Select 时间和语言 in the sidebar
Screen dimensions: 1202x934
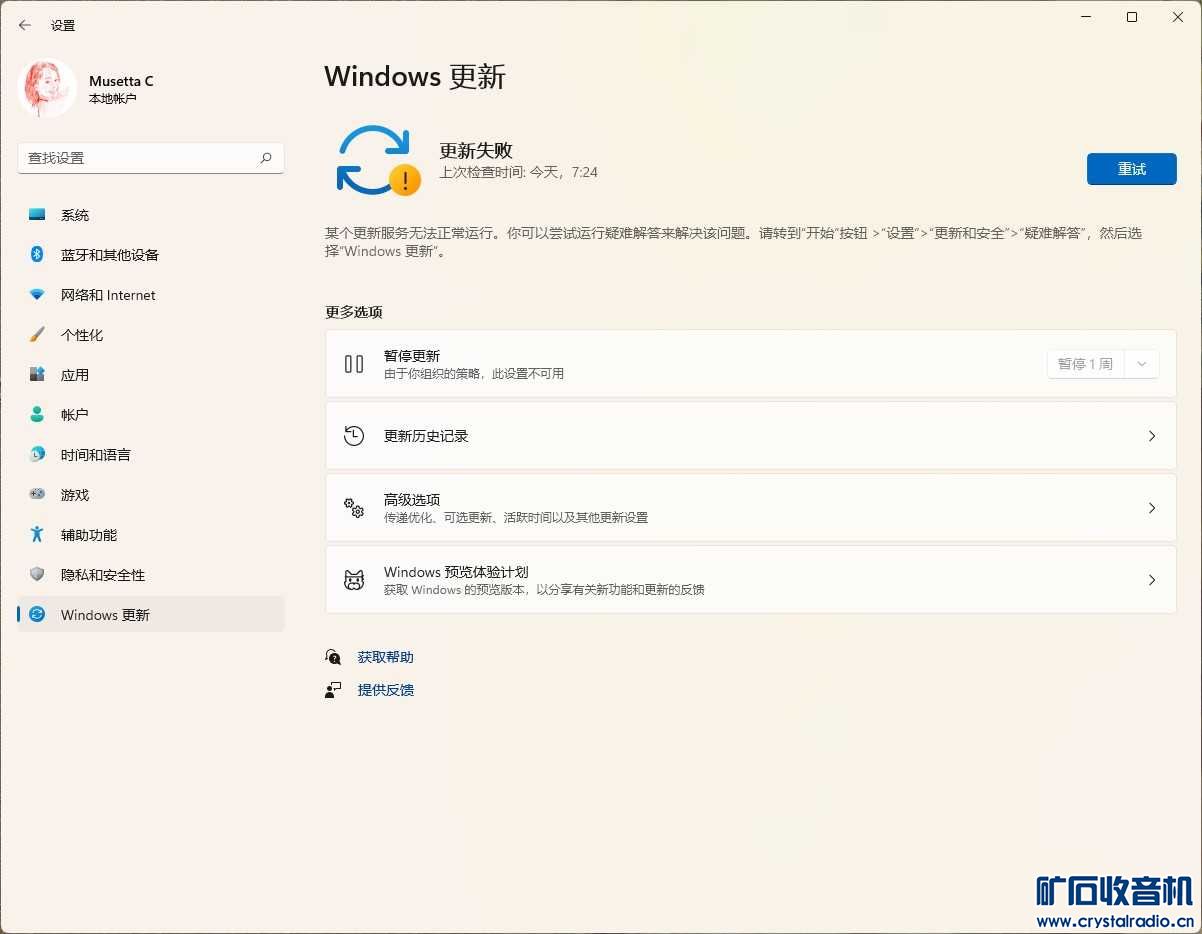151,455
